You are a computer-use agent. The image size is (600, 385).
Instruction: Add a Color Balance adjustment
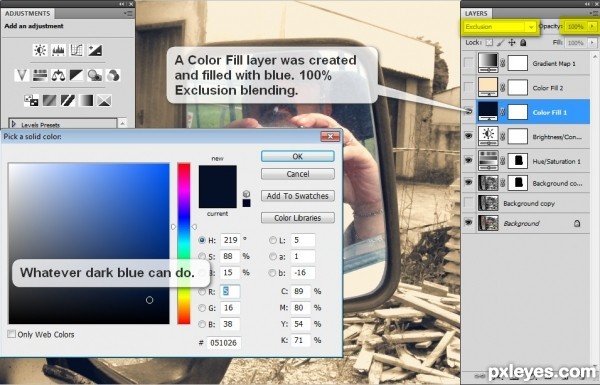point(58,75)
